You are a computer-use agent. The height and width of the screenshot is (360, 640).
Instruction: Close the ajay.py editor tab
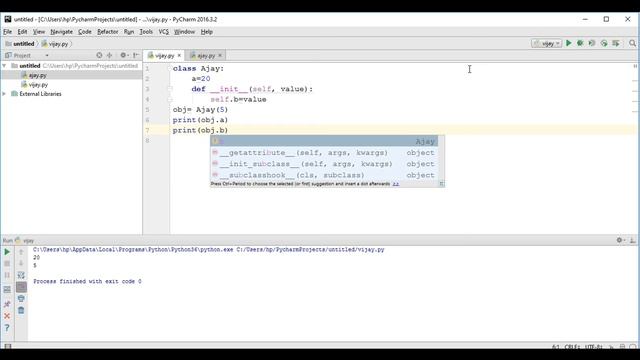pyautogui.click(x=220, y=56)
